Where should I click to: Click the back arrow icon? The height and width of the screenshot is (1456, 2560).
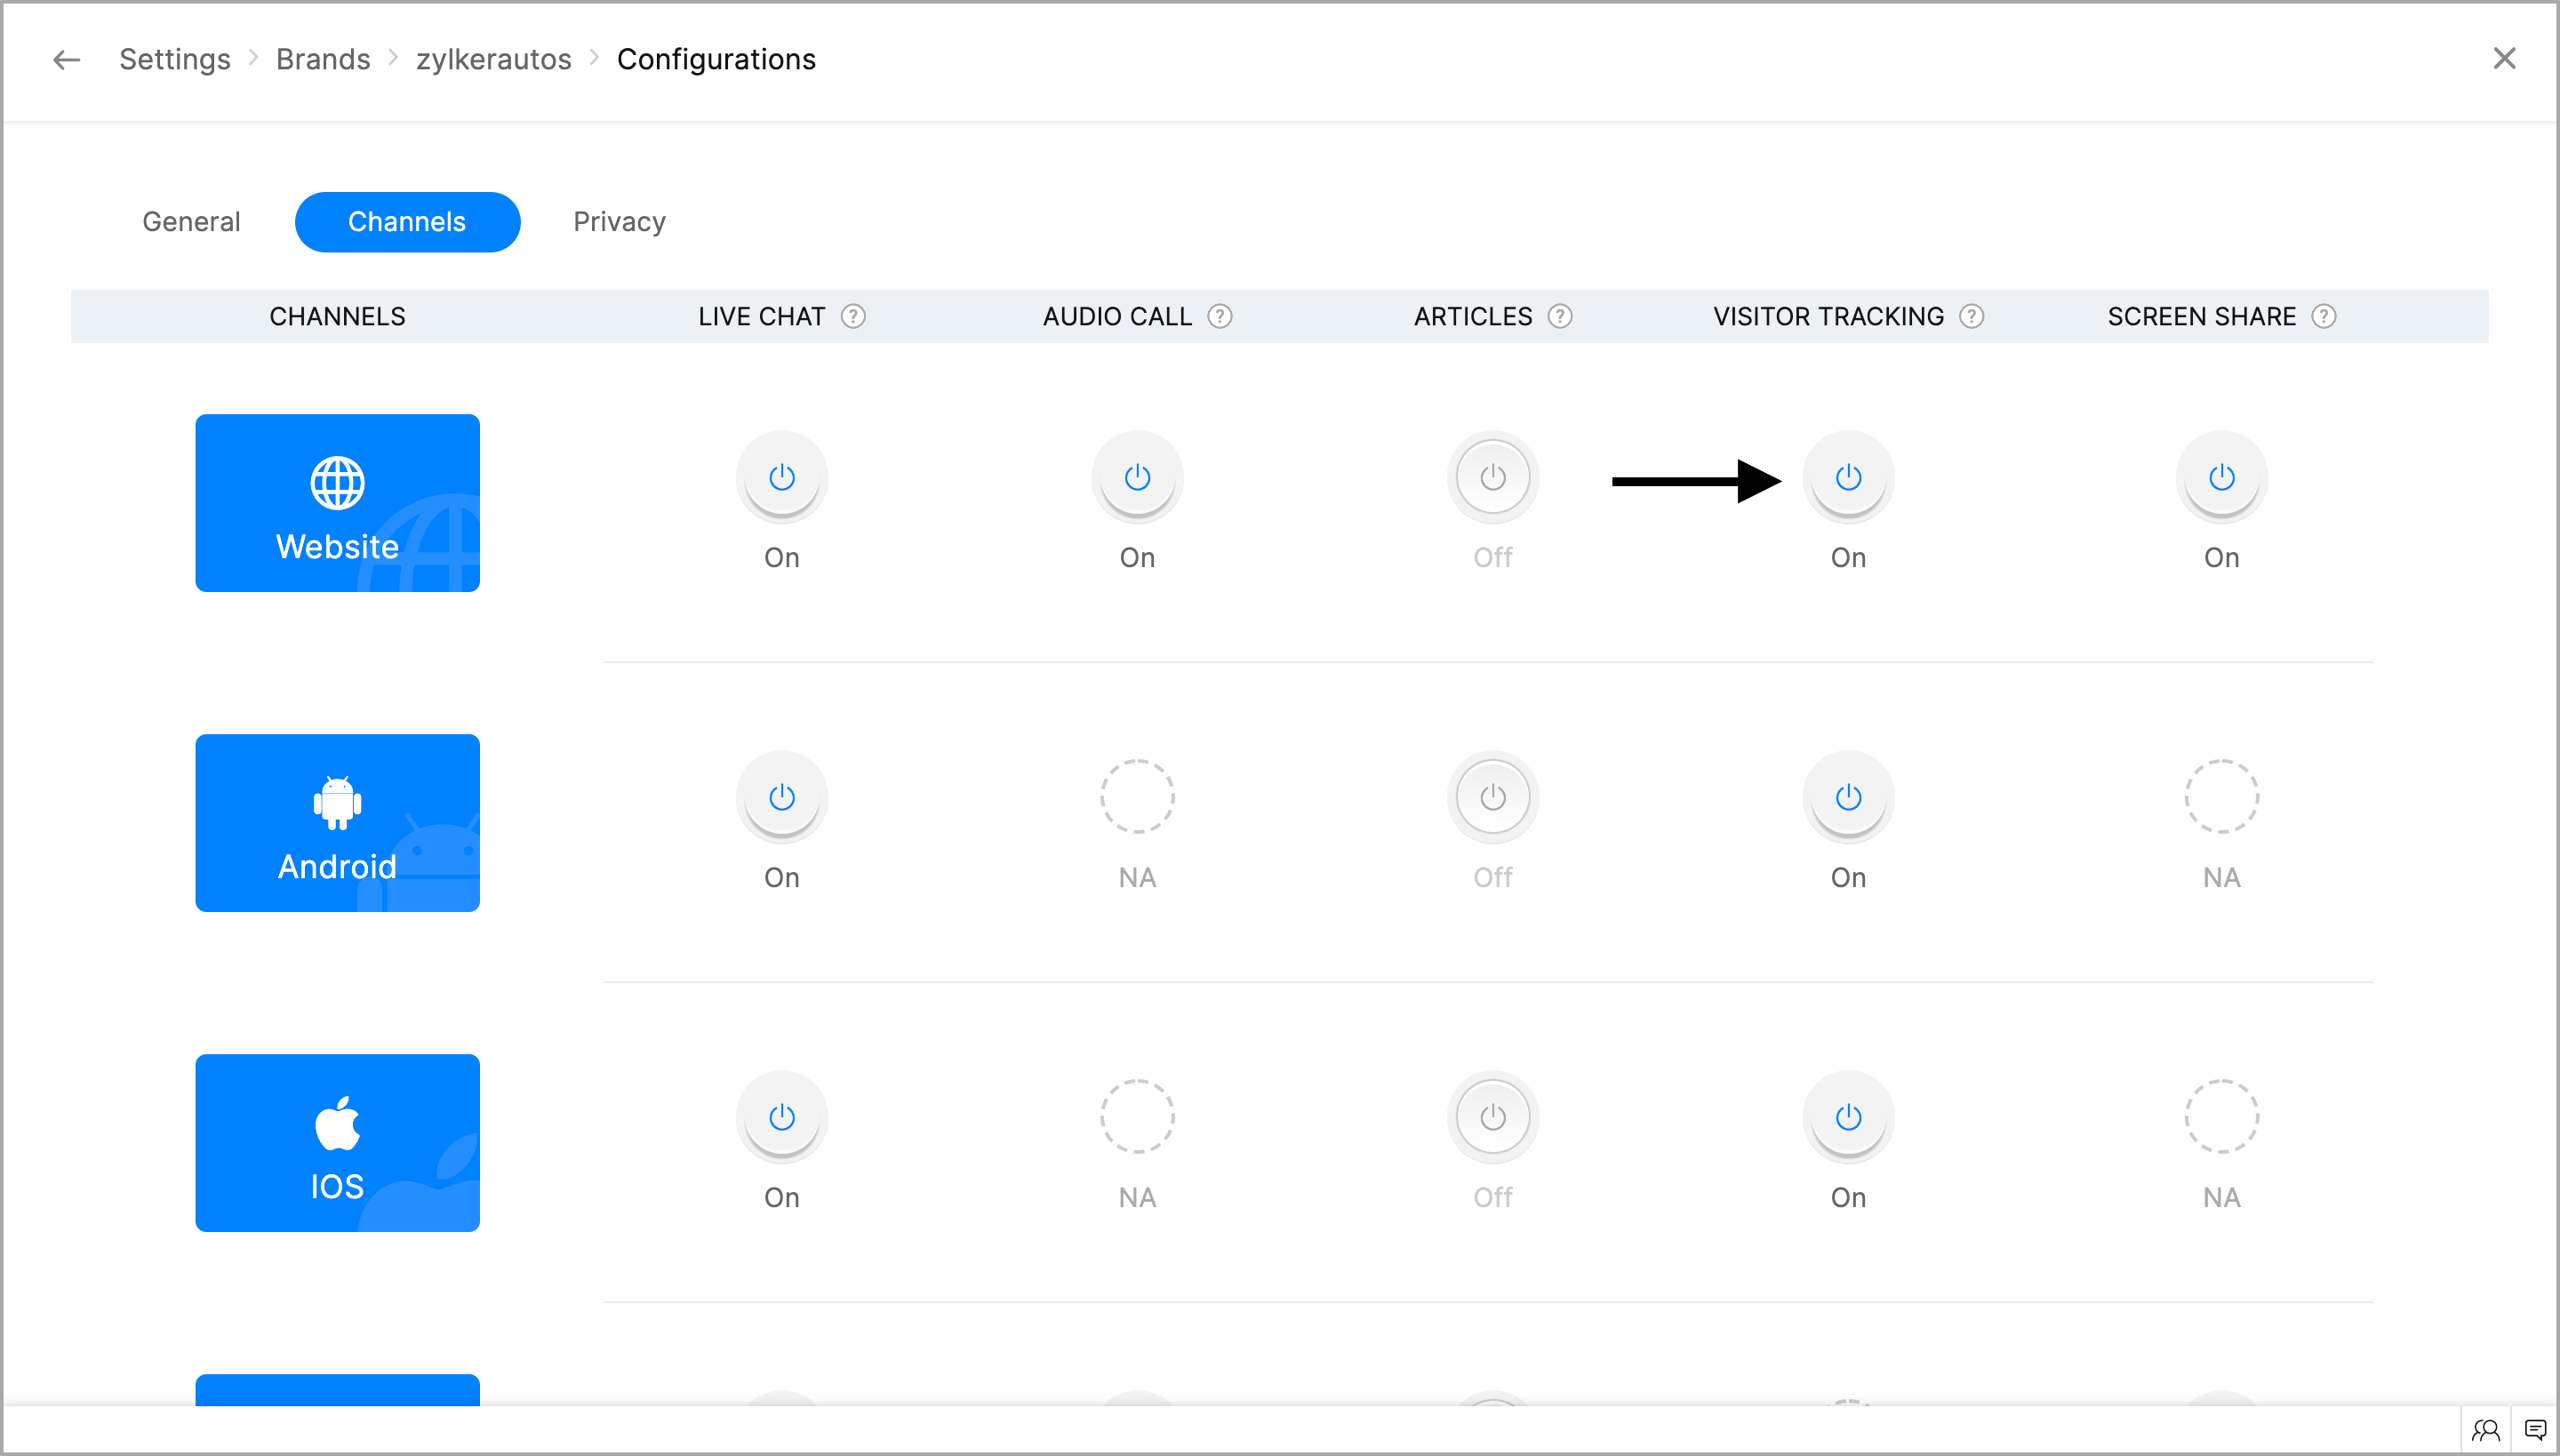66,59
